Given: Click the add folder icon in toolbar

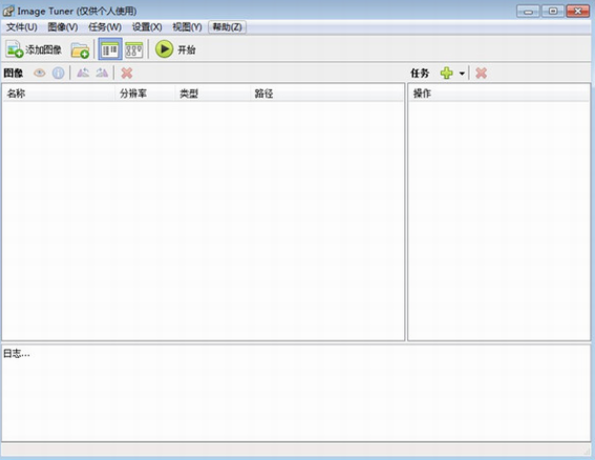Looking at the screenshot, I should click(80, 50).
